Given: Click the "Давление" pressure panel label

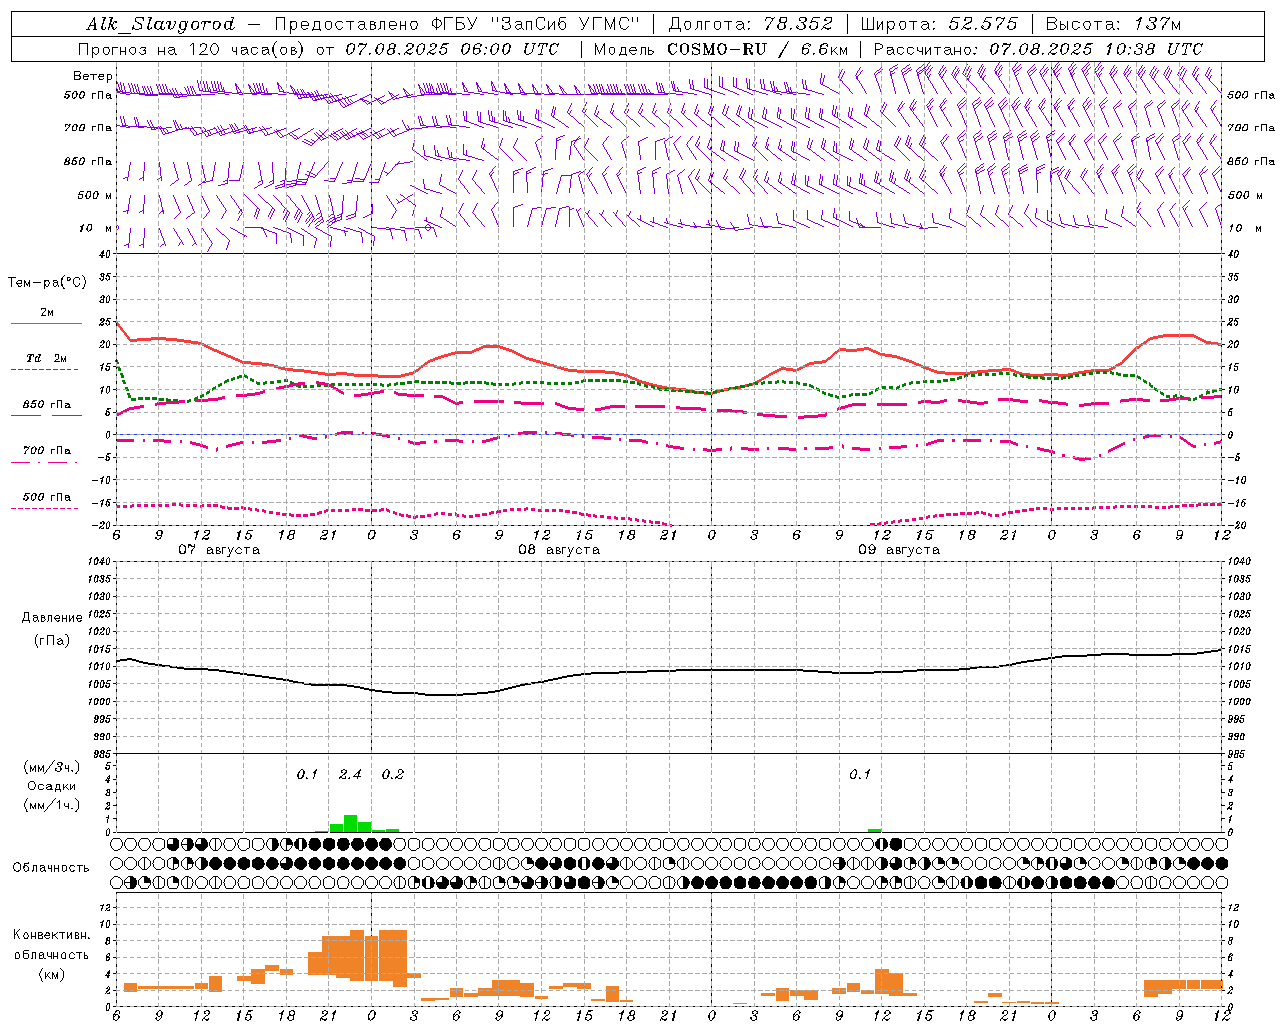Looking at the screenshot, I should [52, 618].
